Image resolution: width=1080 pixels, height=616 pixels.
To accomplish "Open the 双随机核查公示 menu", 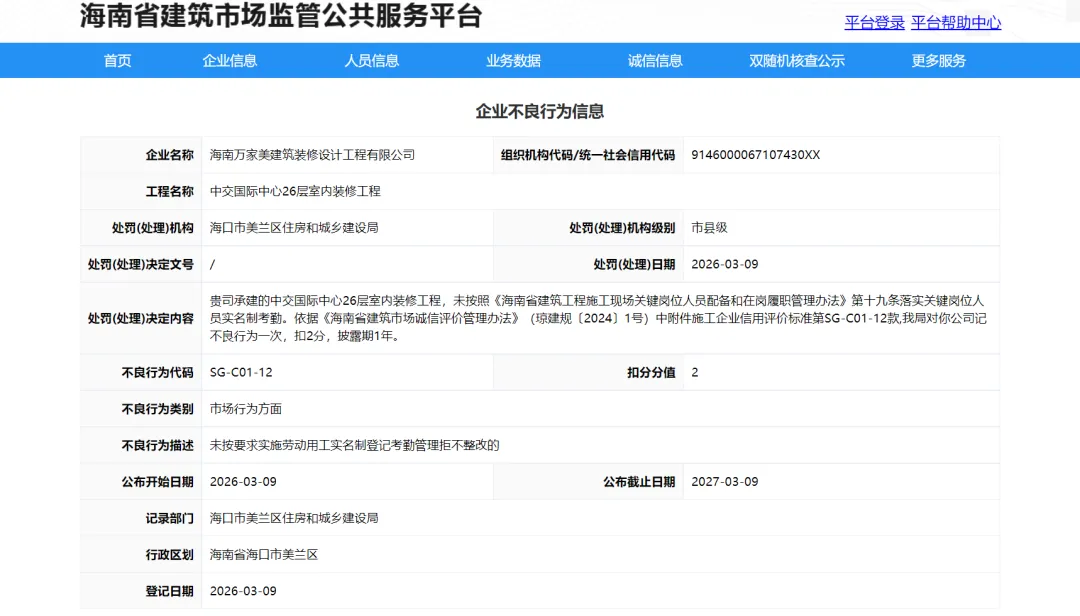I will point(797,61).
